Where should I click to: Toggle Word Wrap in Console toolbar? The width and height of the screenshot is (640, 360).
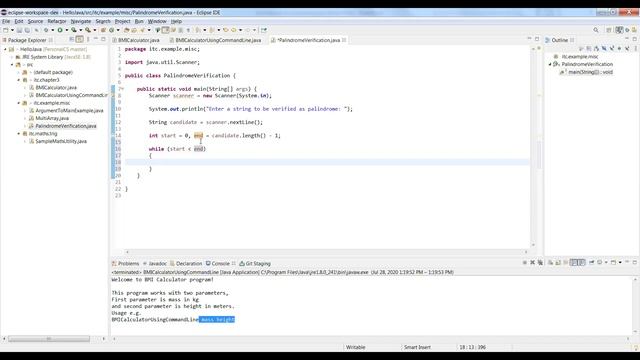coord(566,262)
